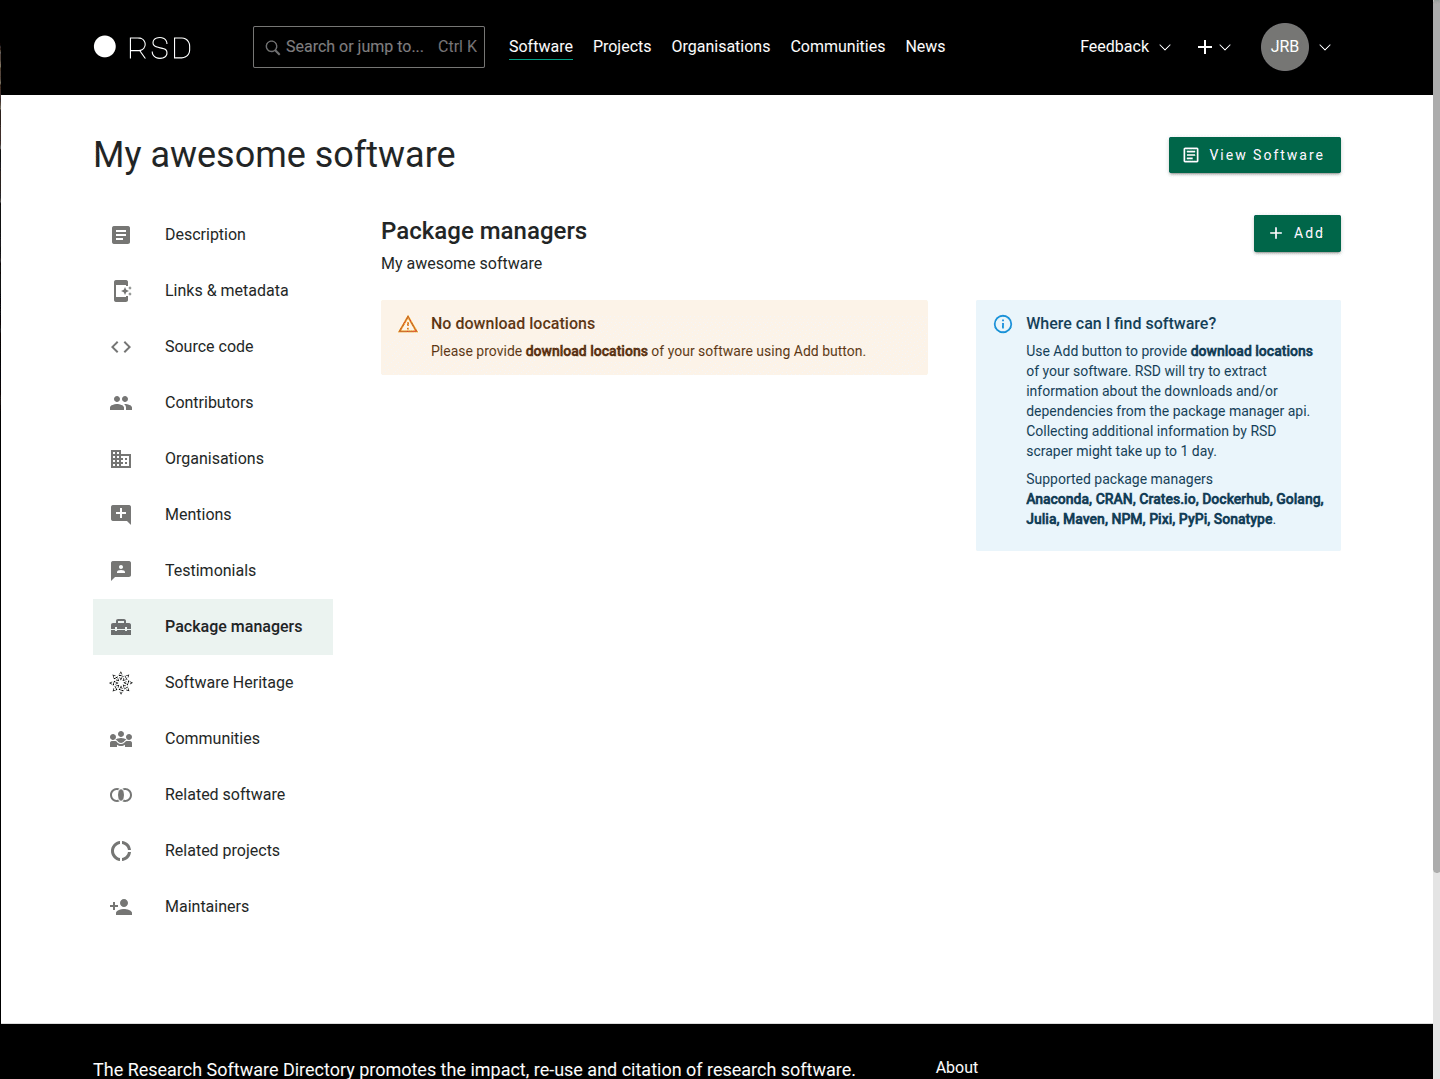Click the Maintainers add-person icon
This screenshot has width=1440, height=1079.
coord(121,907)
